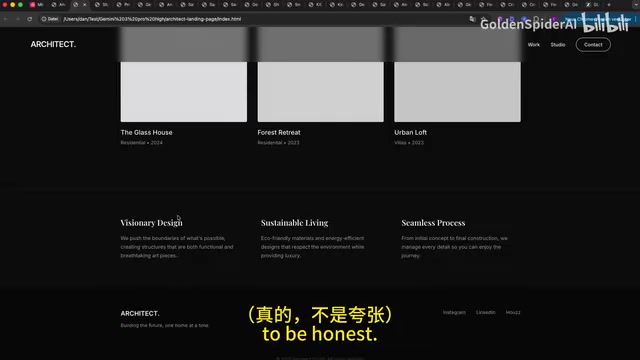Switch to the first tab with the pink icon
Viewport: 640px width, 360px height.
[36, 5]
